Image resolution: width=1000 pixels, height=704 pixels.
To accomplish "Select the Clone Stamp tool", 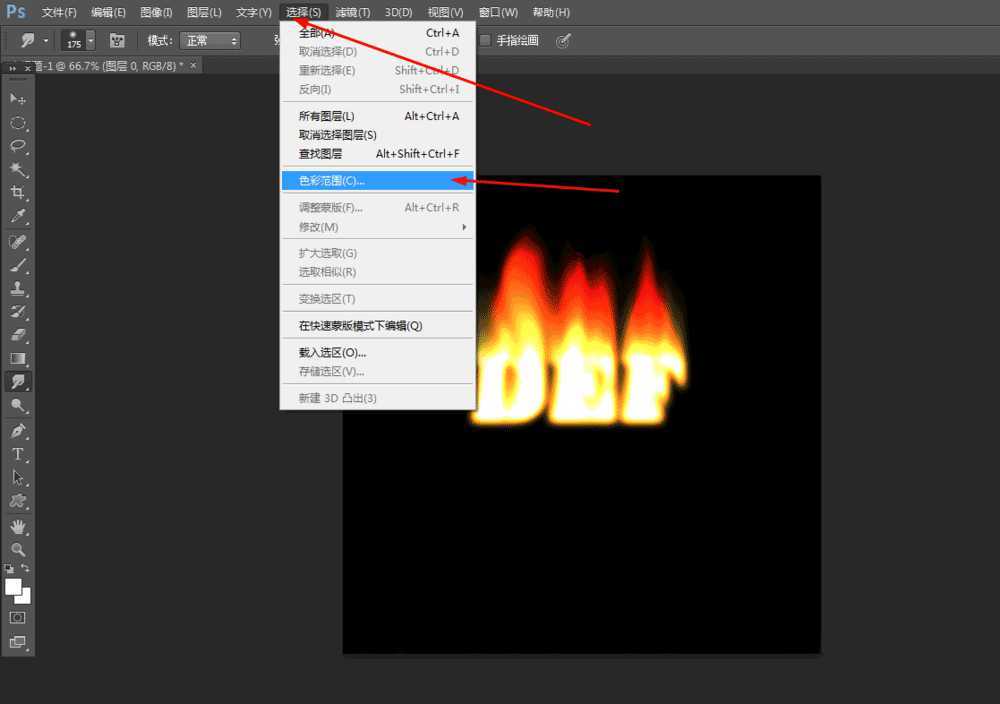I will click(17, 288).
